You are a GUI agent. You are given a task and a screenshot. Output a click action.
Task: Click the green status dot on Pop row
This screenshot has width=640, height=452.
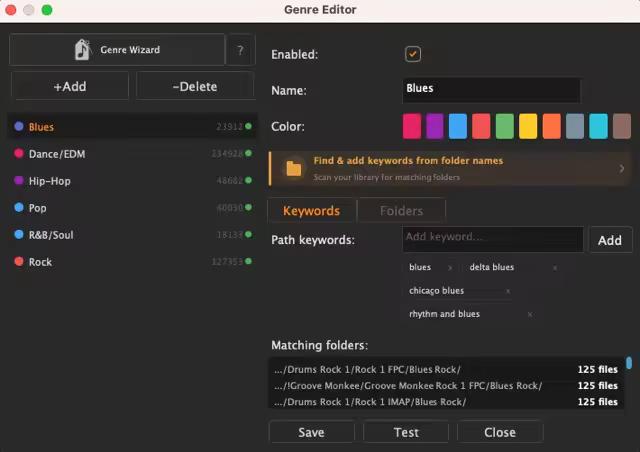click(248, 207)
